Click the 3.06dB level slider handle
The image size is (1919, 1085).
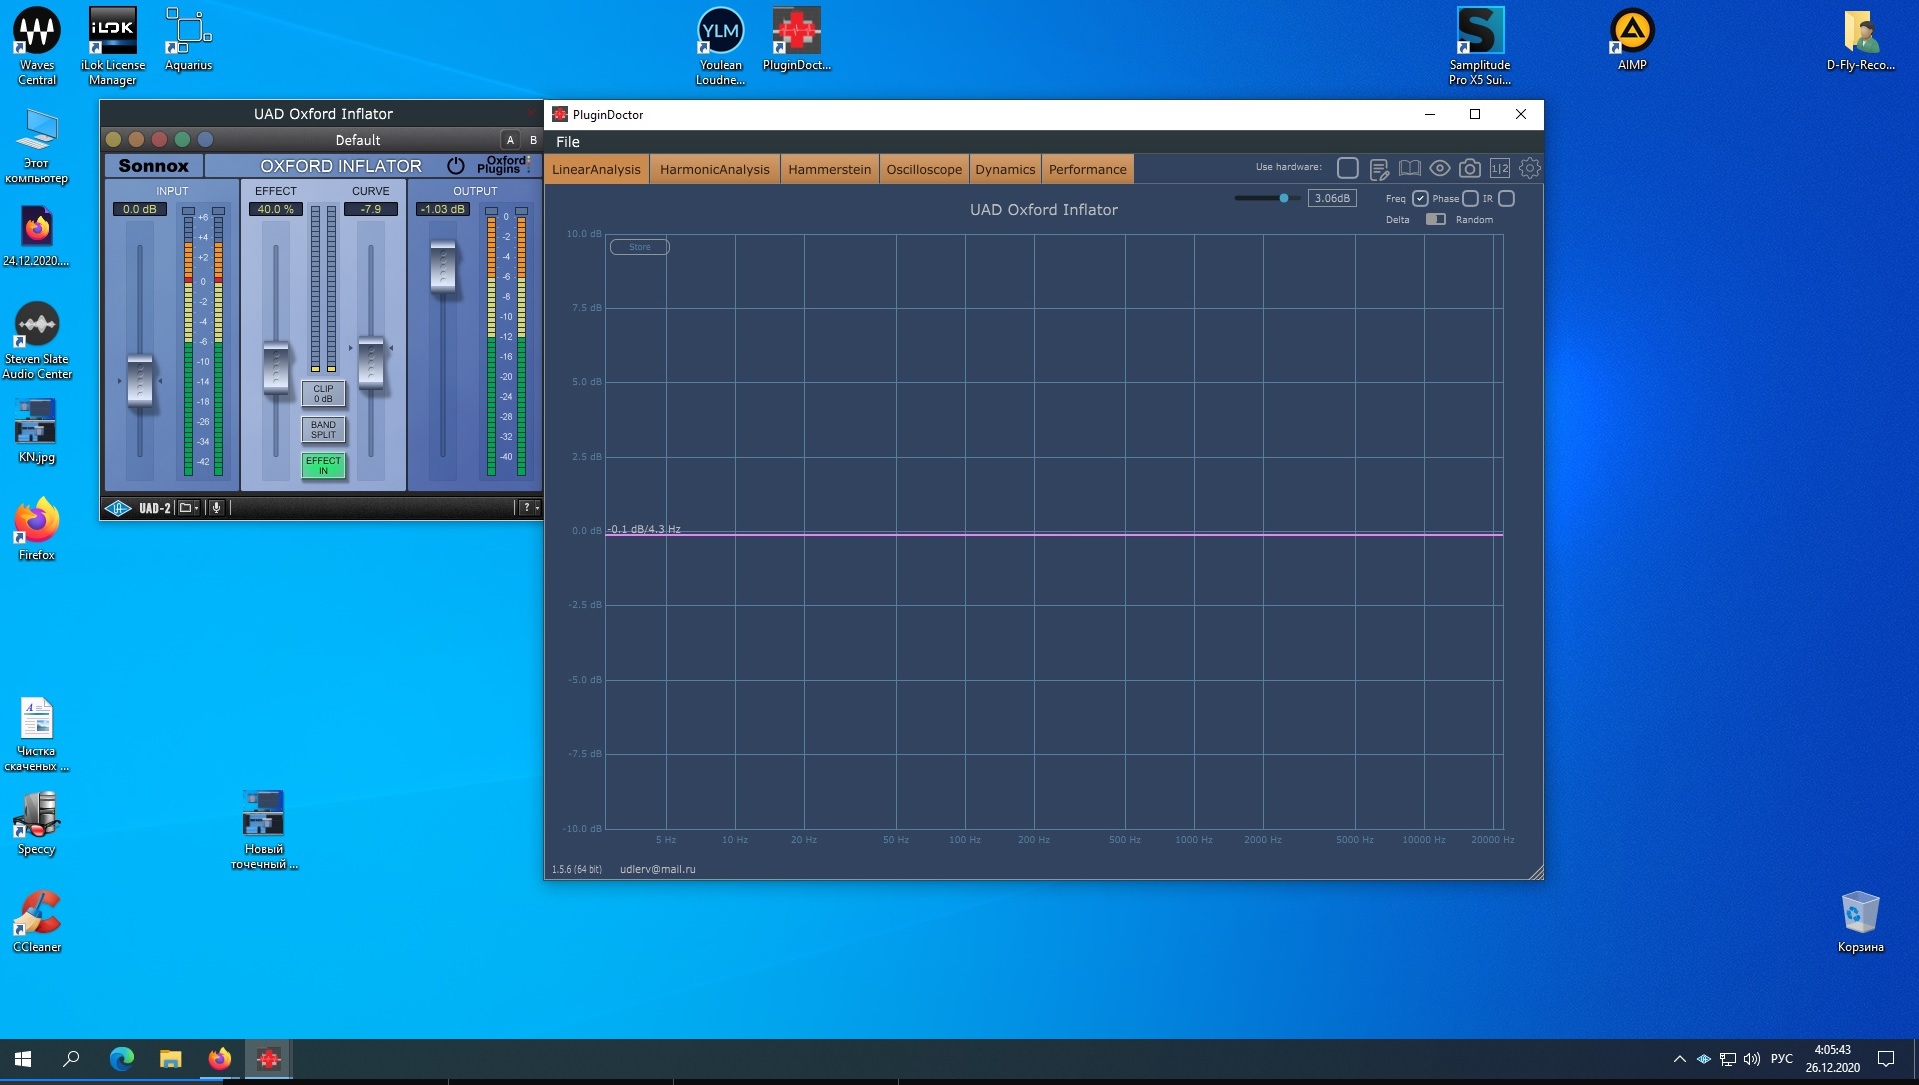tap(1284, 198)
